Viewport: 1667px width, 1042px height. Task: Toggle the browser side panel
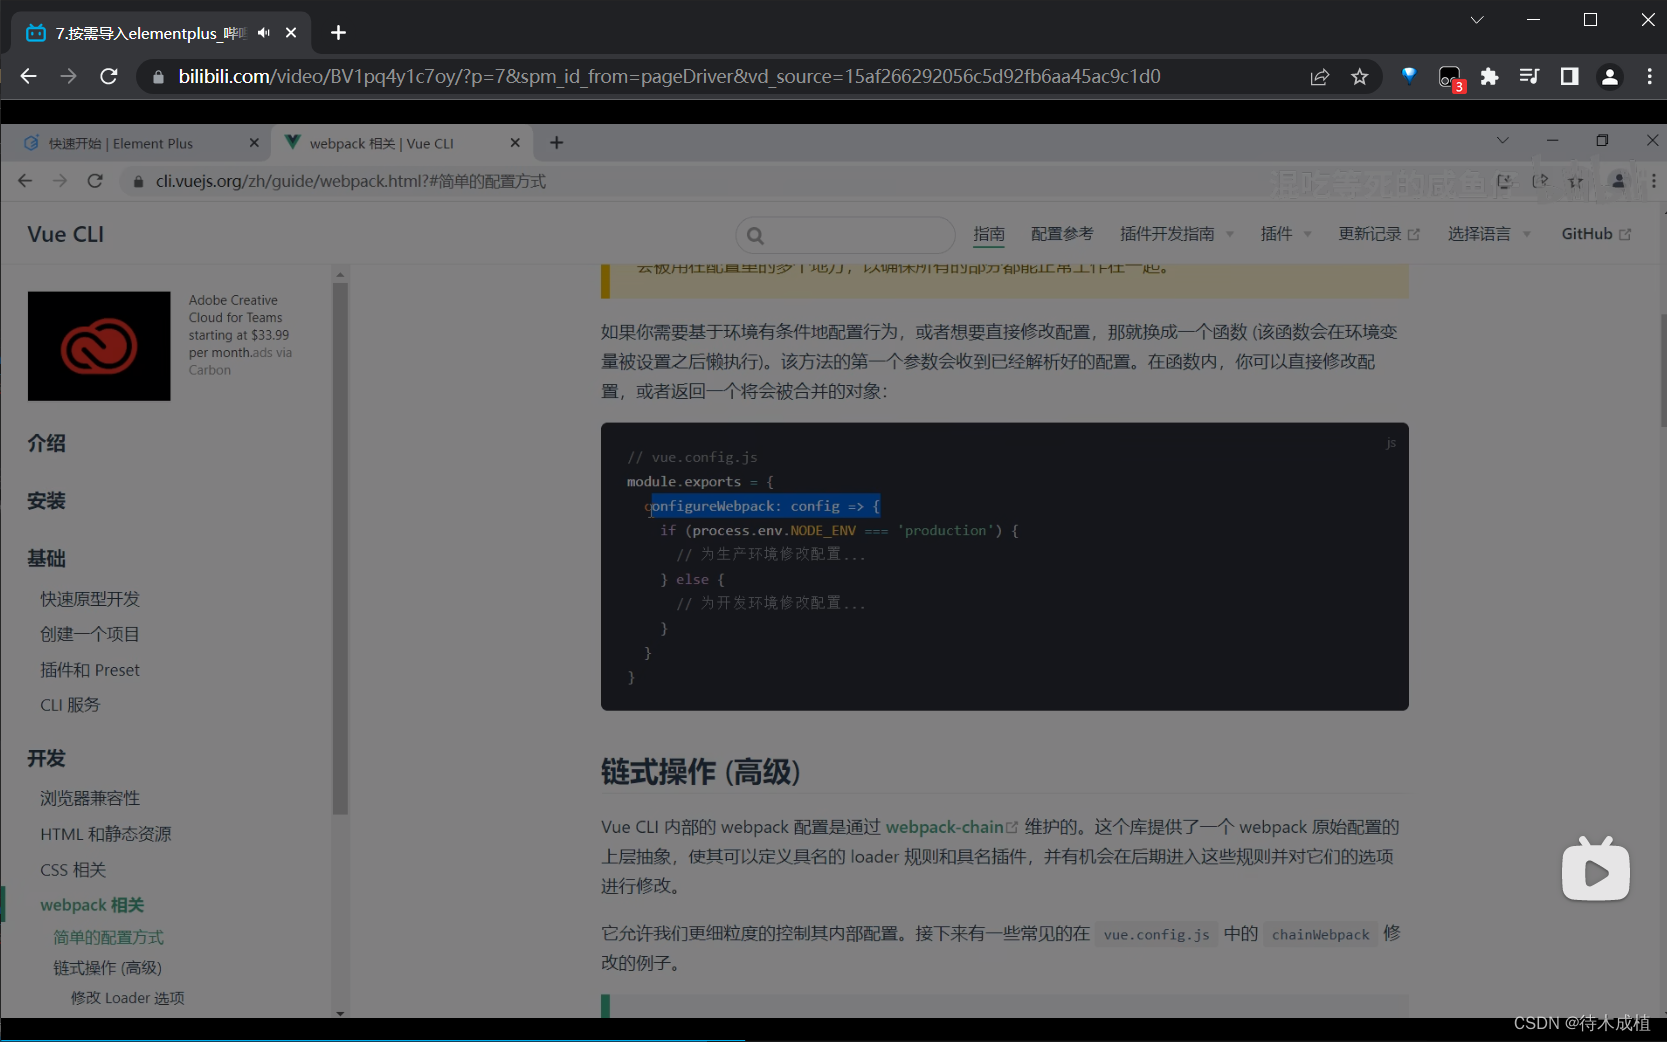pyautogui.click(x=1569, y=76)
